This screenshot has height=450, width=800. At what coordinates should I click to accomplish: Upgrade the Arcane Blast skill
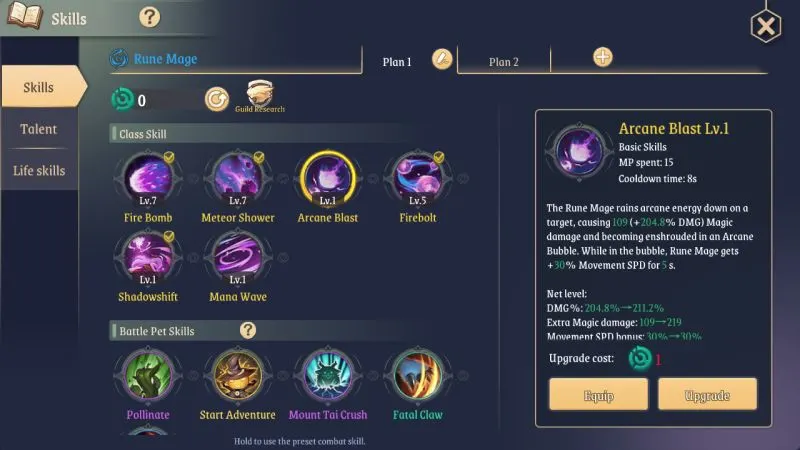pos(707,394)
